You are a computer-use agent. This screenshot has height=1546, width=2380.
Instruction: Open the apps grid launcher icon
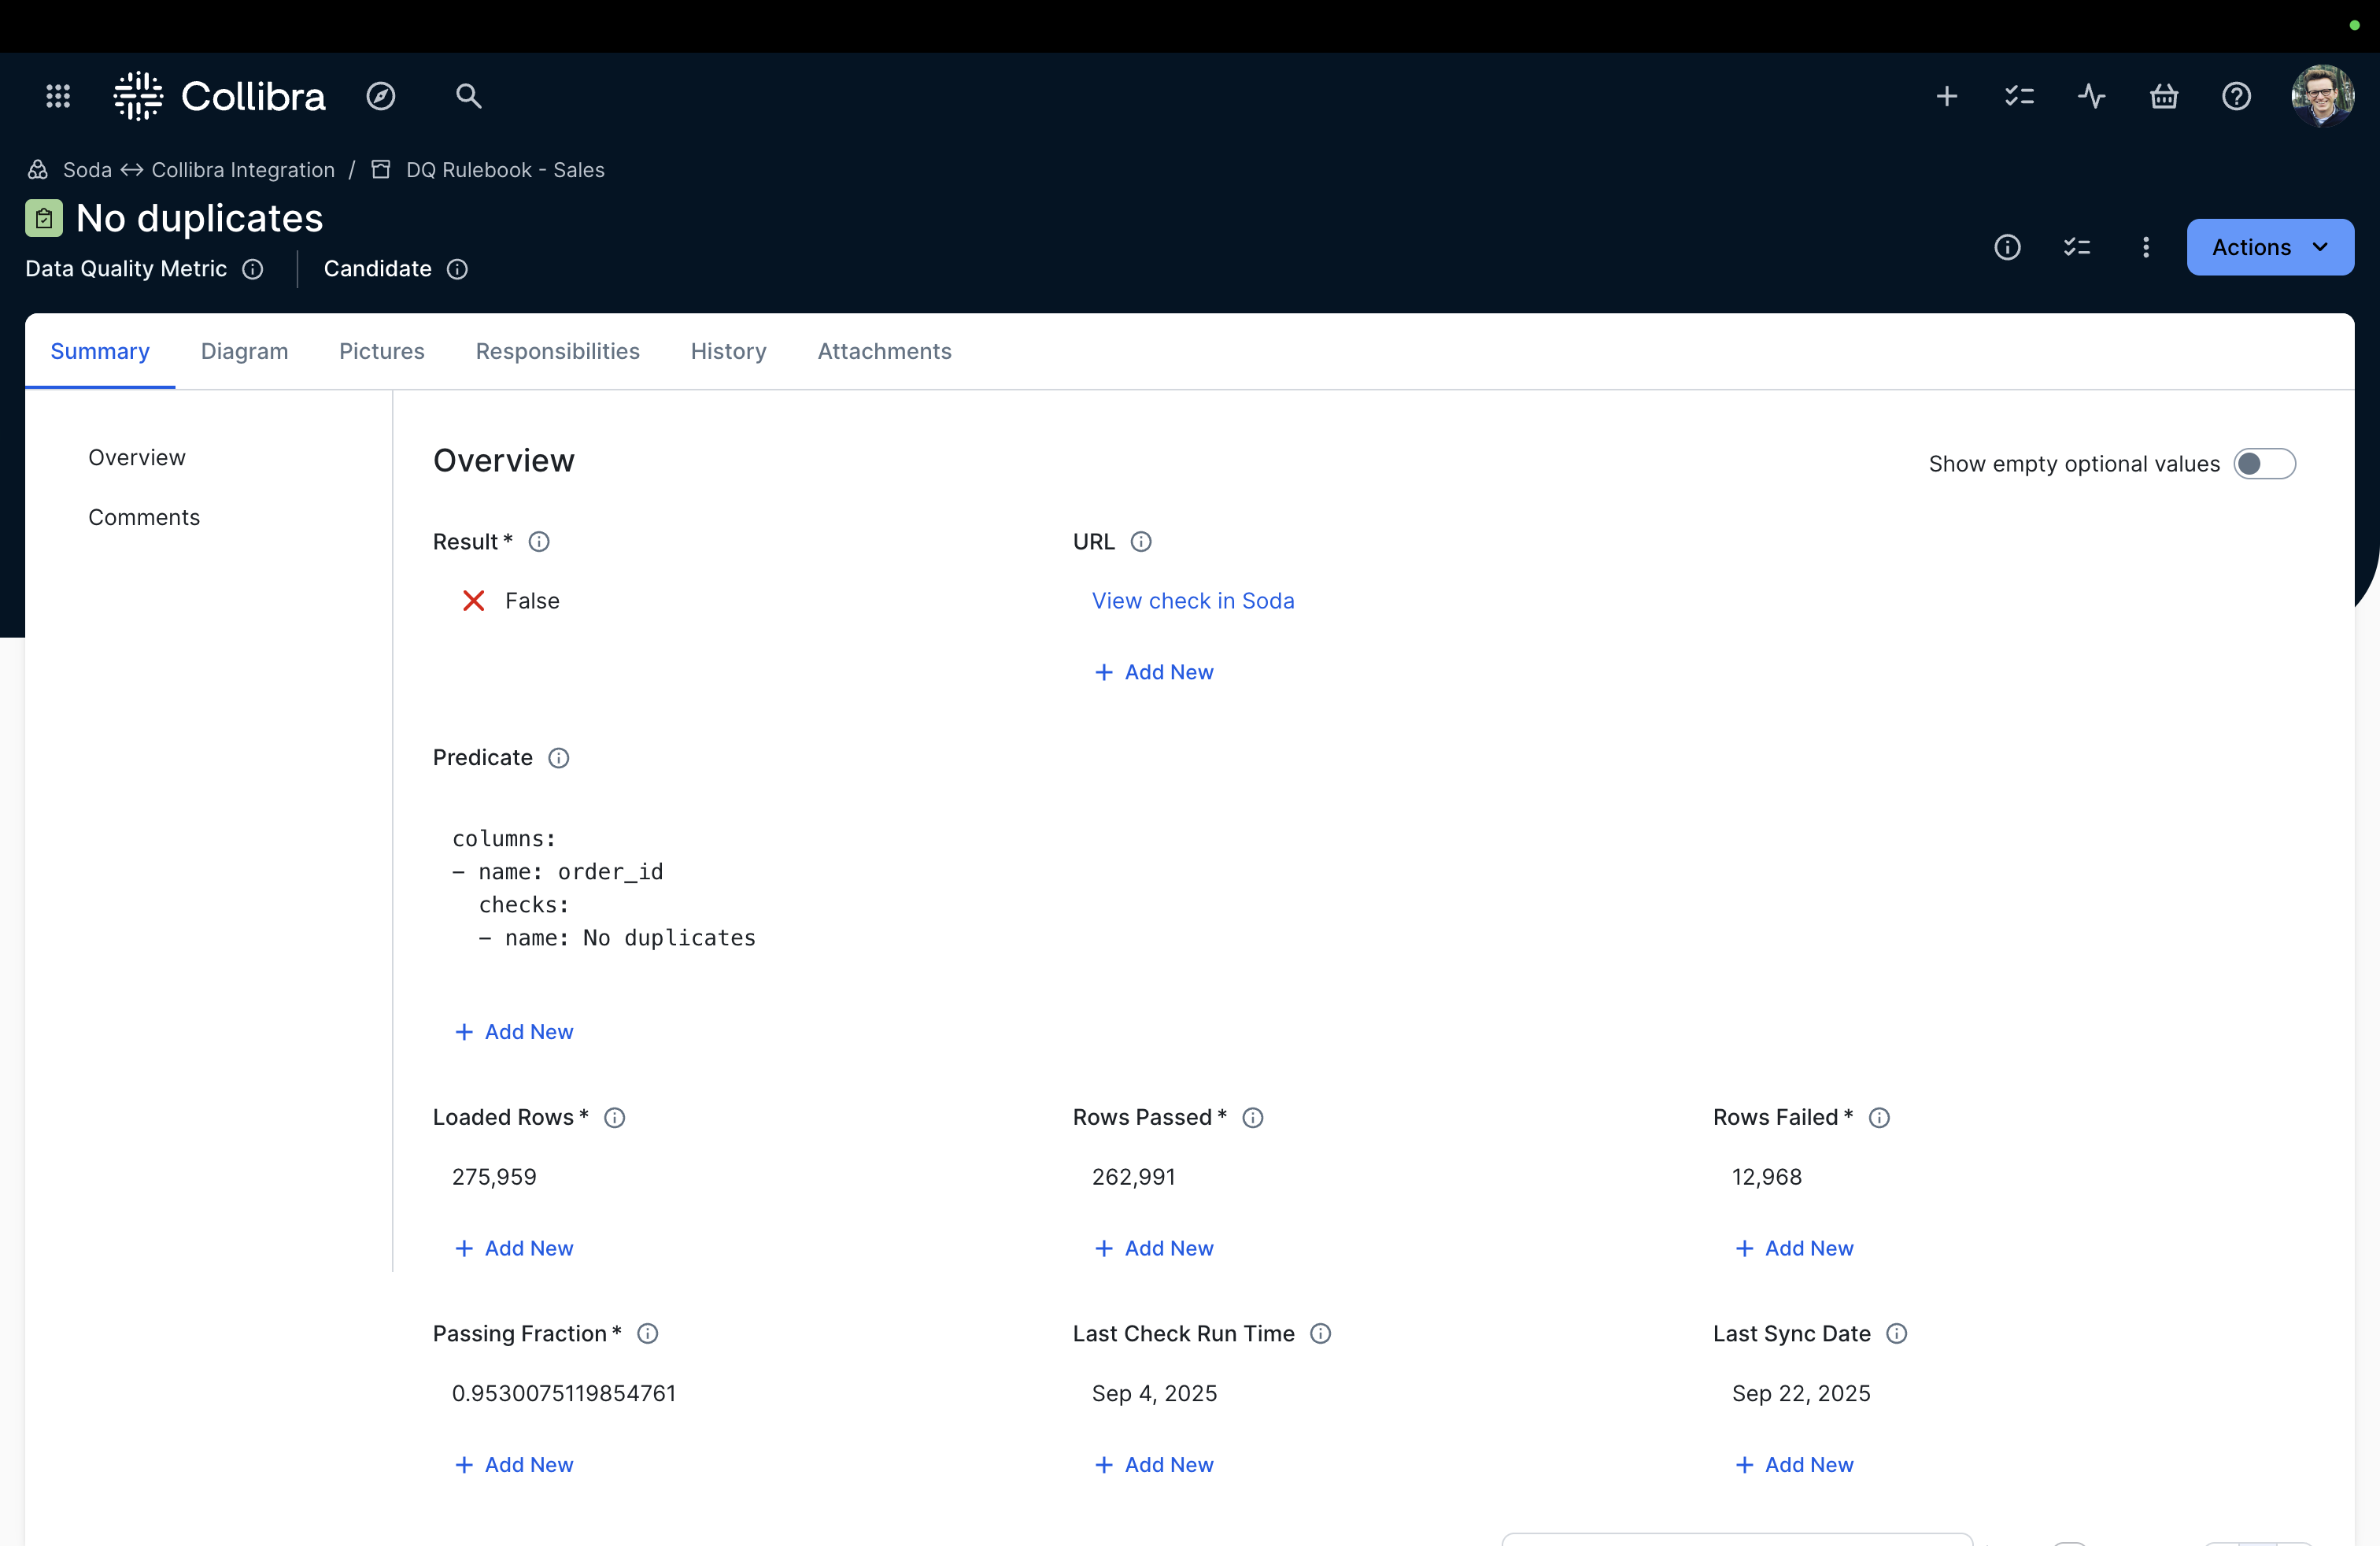pyautogui.click(x=58, y=96)
